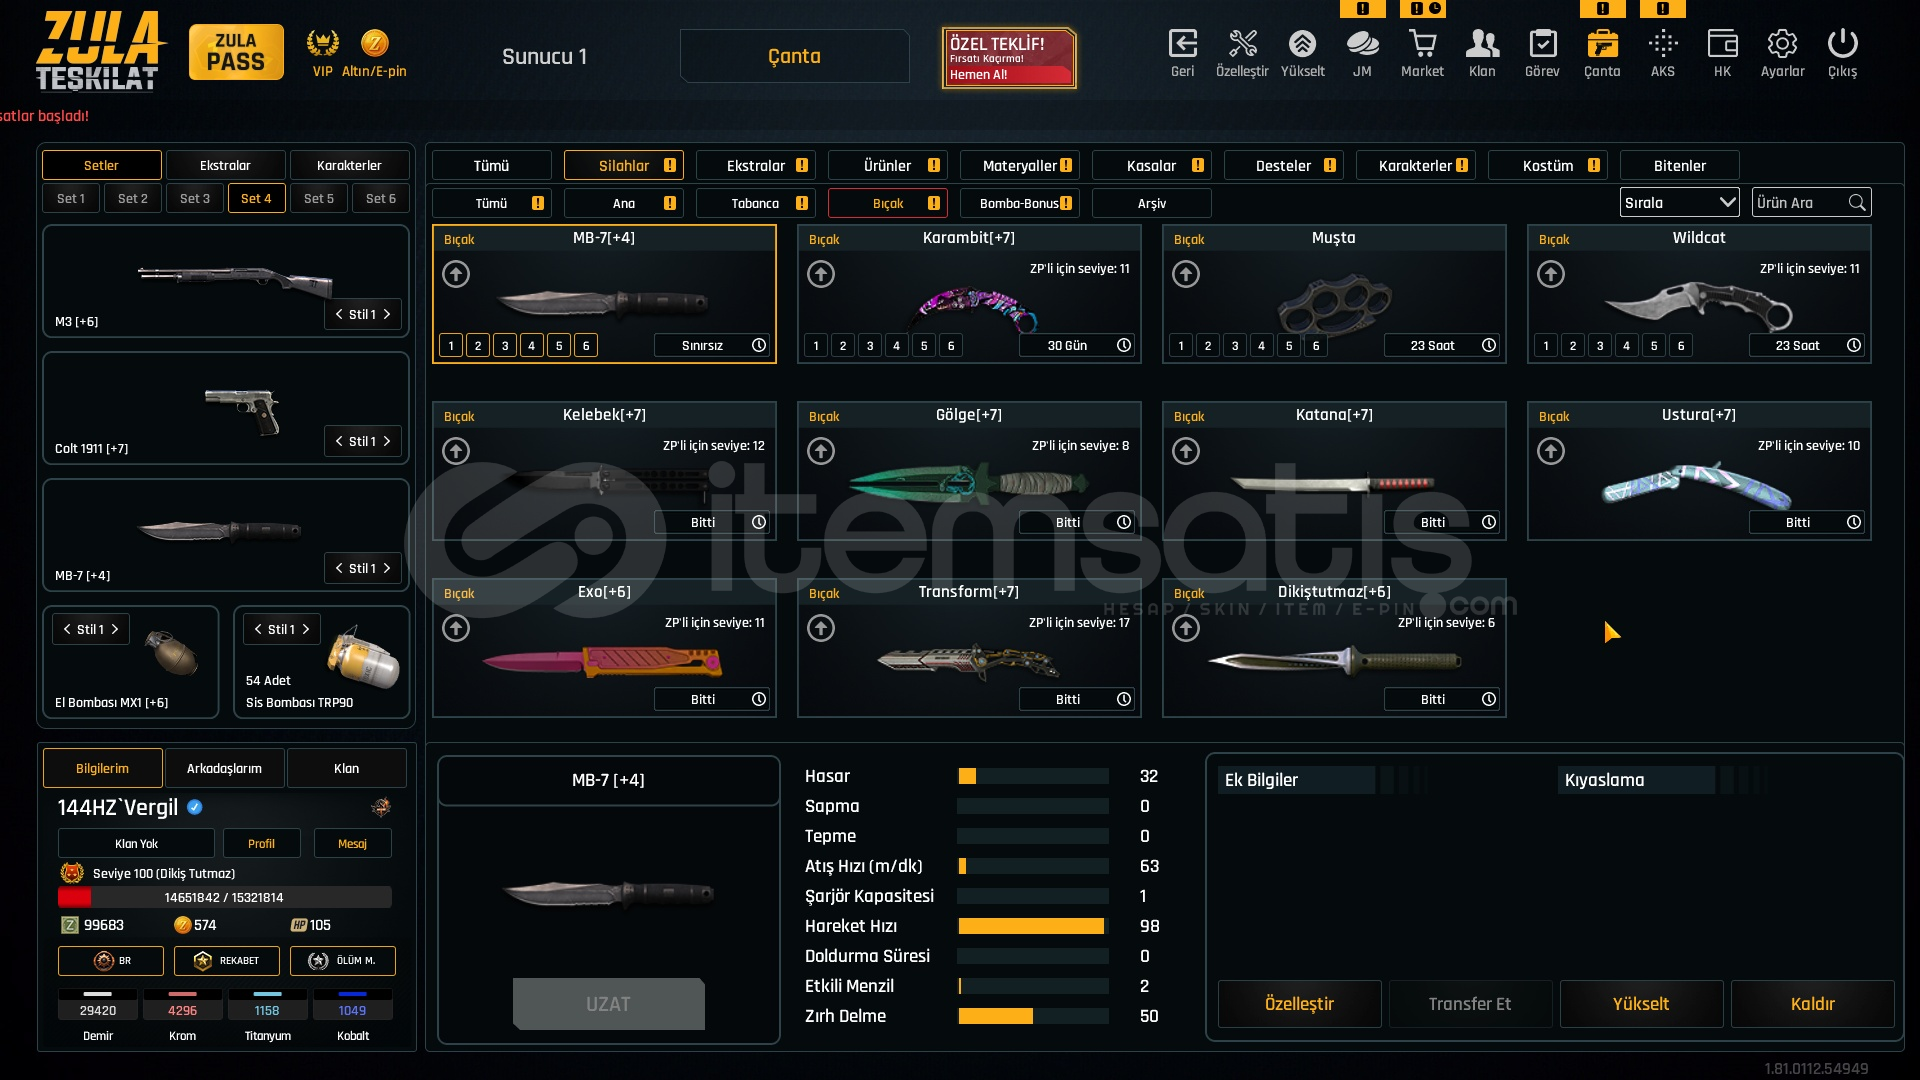The image size is (1920, 1080).
Task: Click the Klan icon in top bar
Action: pyautogui.click(x=1482, y=45)
